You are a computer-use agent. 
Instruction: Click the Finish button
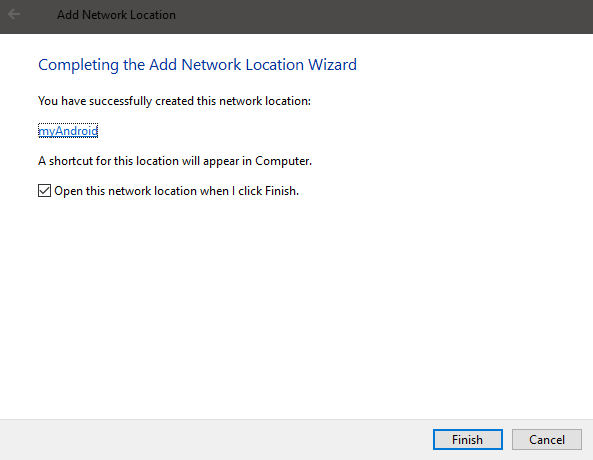[x=467, y=440]
